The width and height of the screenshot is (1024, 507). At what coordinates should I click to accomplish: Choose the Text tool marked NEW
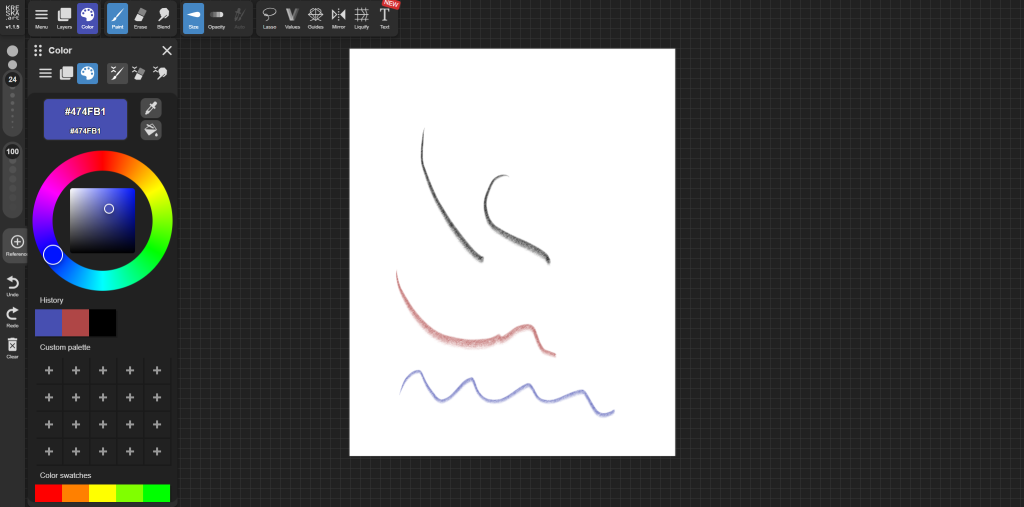pos(384,18)
